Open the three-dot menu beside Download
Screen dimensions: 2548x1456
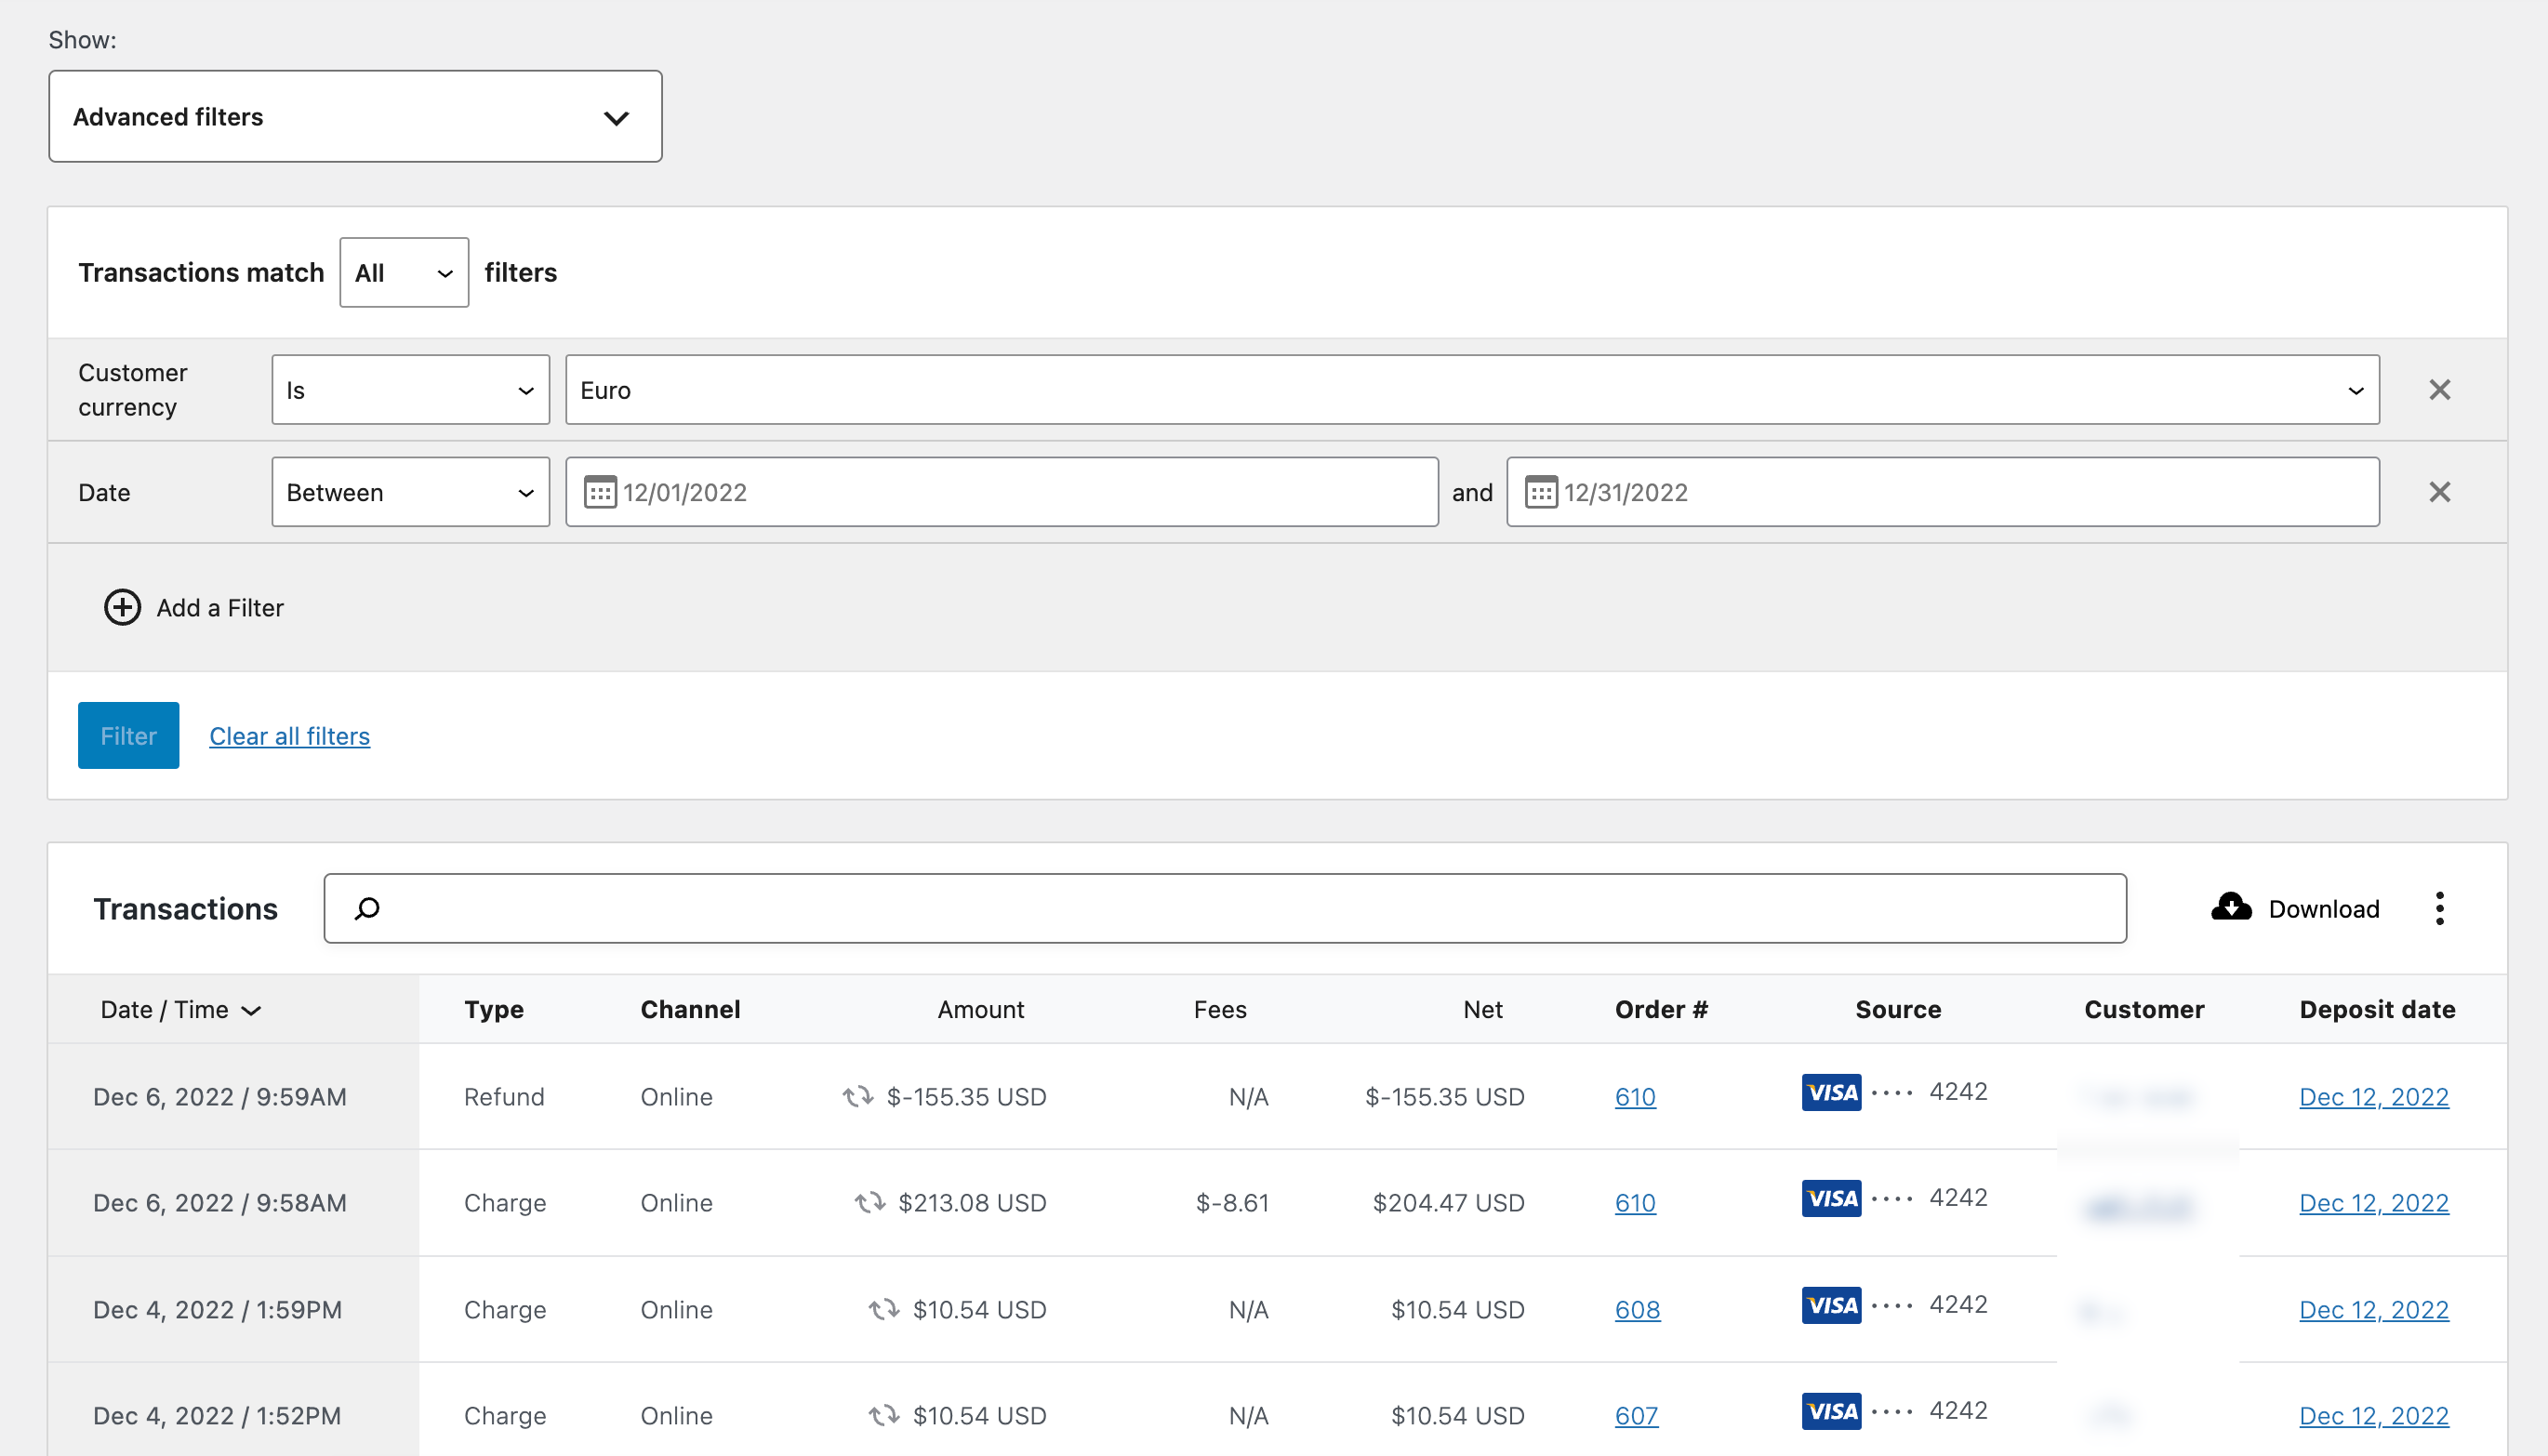point(2440,908)
